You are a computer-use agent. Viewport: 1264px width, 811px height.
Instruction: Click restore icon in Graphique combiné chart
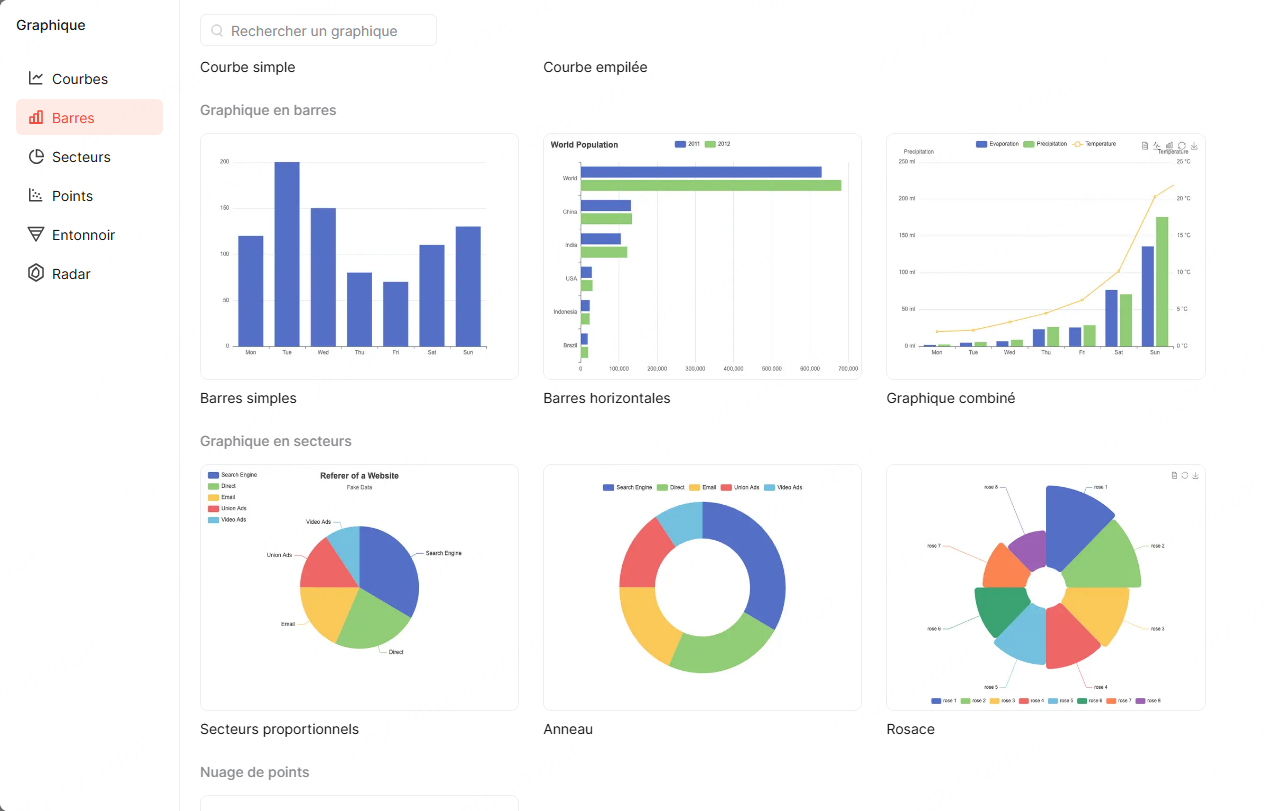pos(1182,146)
